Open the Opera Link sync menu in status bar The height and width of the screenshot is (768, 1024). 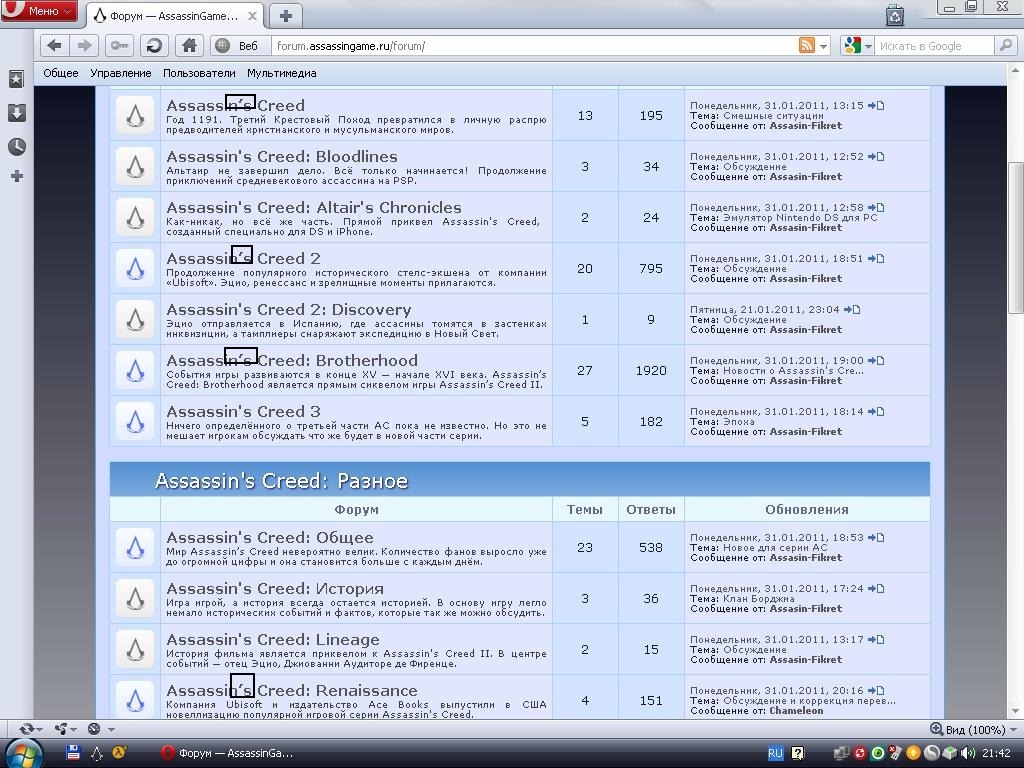[31, 729]
